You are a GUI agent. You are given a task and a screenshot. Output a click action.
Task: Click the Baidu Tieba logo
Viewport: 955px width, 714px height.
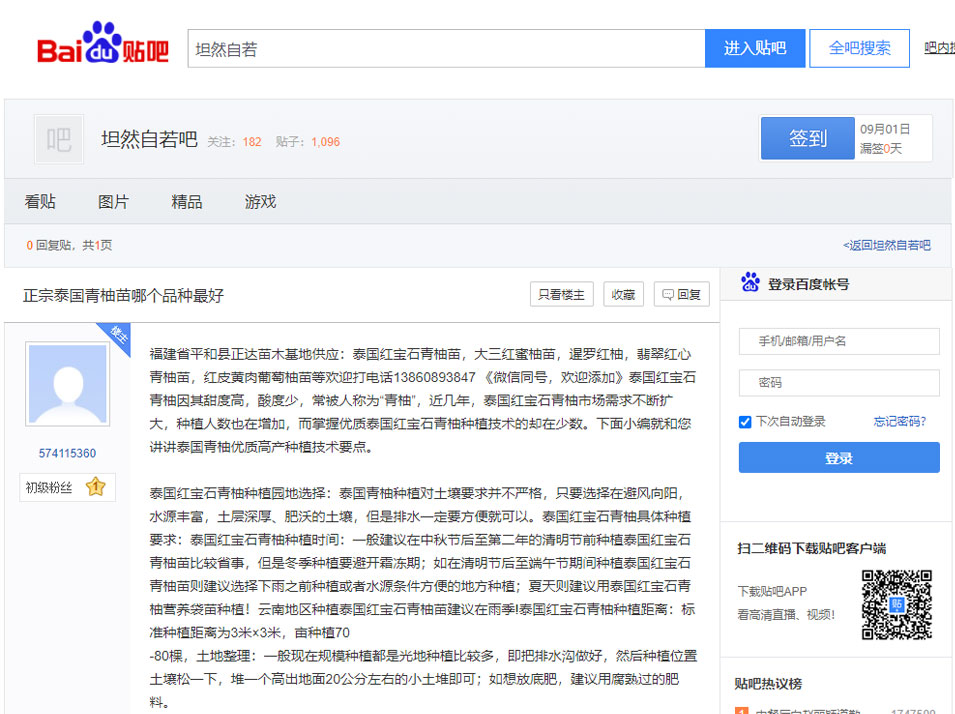[x=103, y=43]
